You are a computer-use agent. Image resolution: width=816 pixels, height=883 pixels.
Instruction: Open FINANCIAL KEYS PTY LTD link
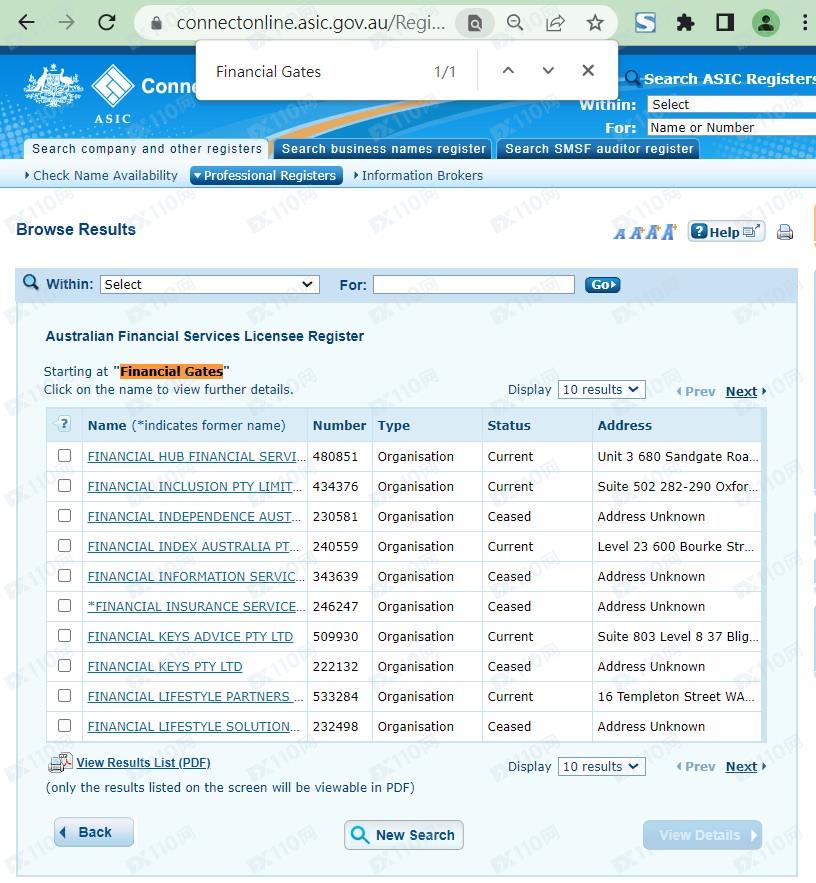[165, 667]
